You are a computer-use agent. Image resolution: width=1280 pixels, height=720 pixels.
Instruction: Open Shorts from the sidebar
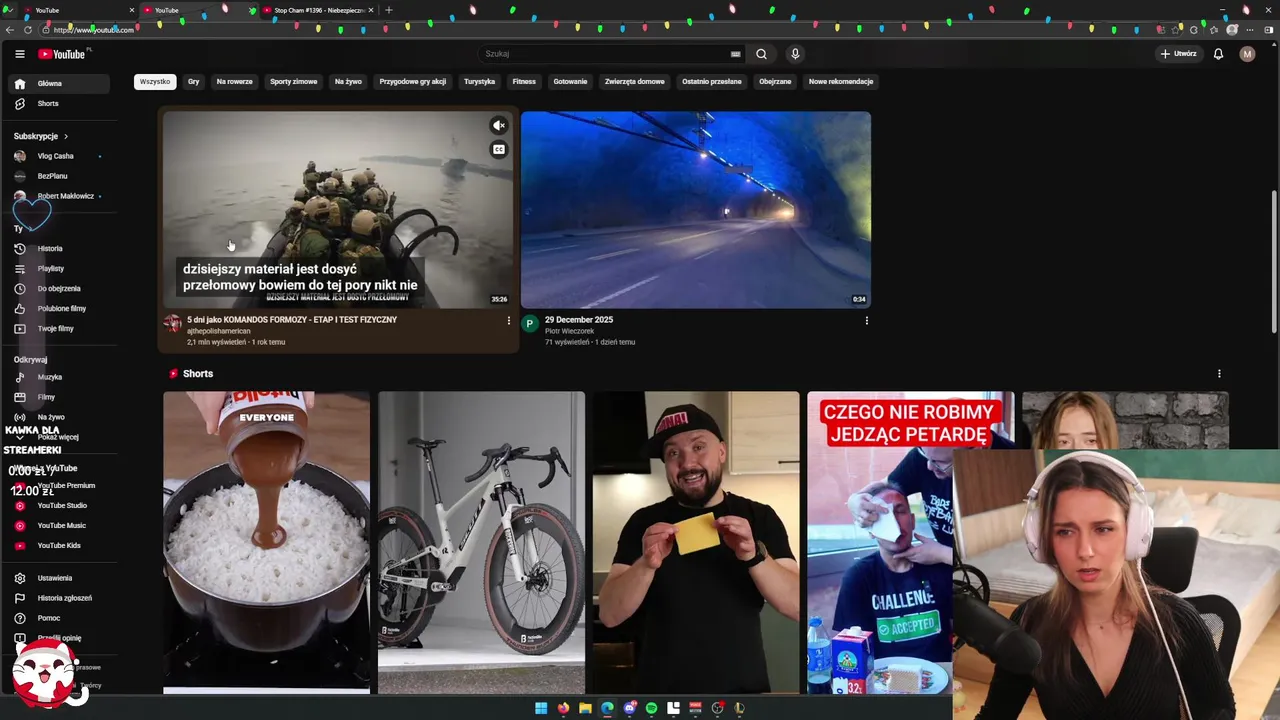60,104
